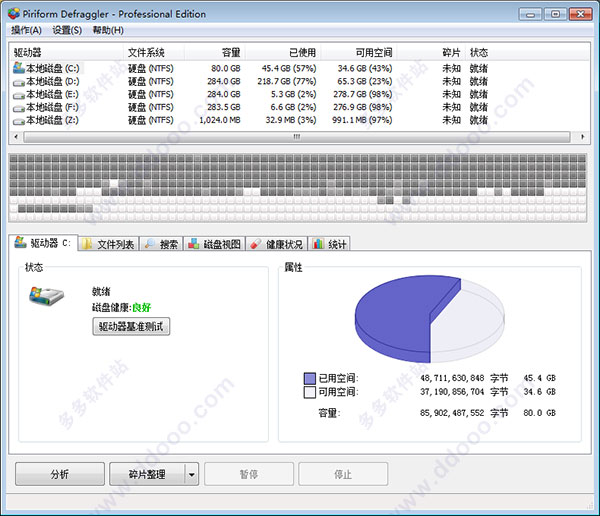The width and height of the screenshot is (600, 516).
Task: Click the large drive icon in 状态 panel
Action: click(x=46, y=296)
